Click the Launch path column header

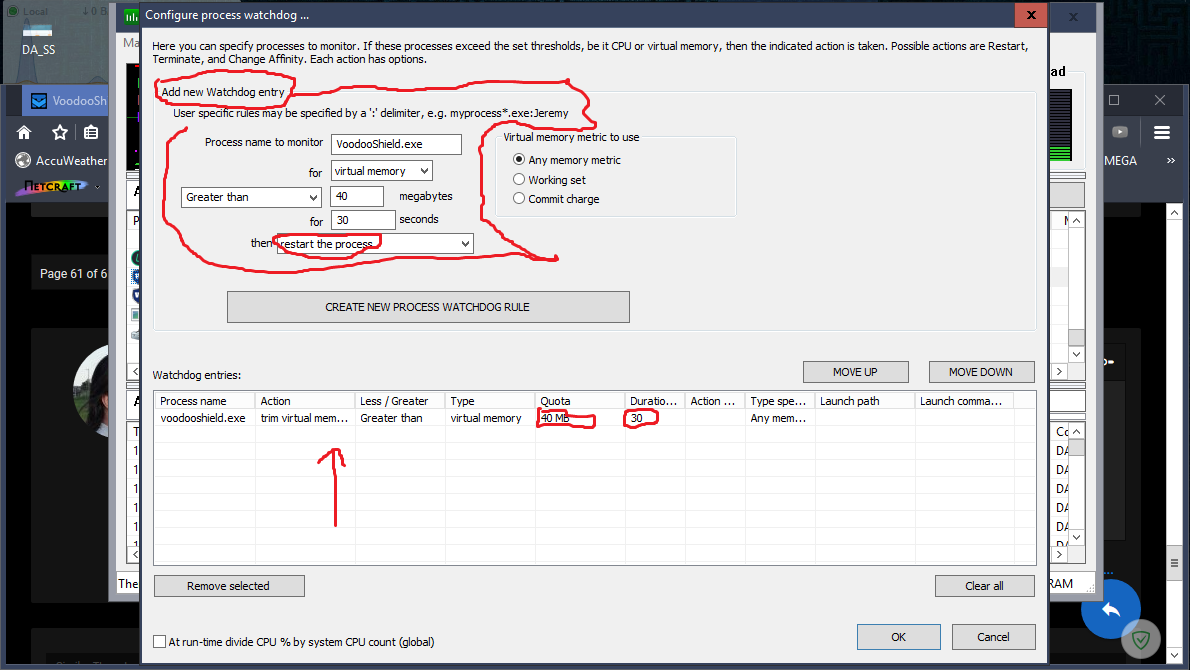coord(865,401)
